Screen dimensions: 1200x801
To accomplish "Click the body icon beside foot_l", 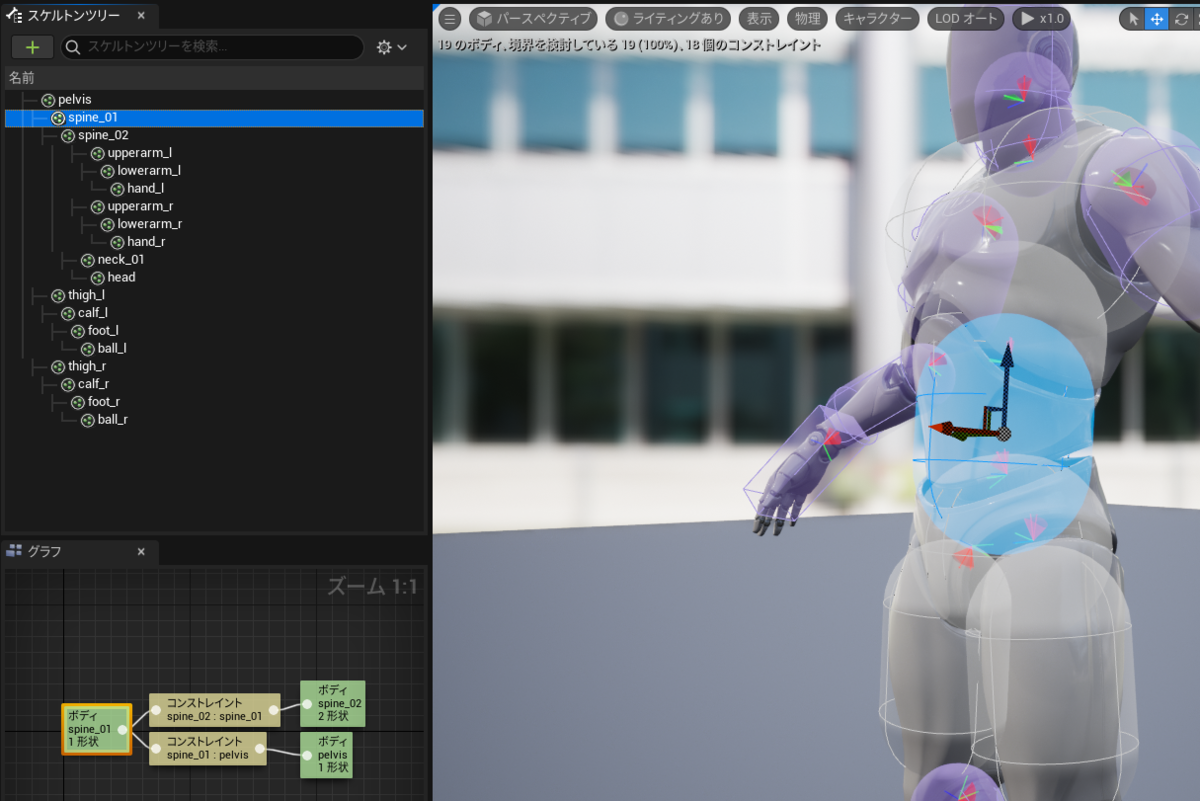I will pos(78,331).
